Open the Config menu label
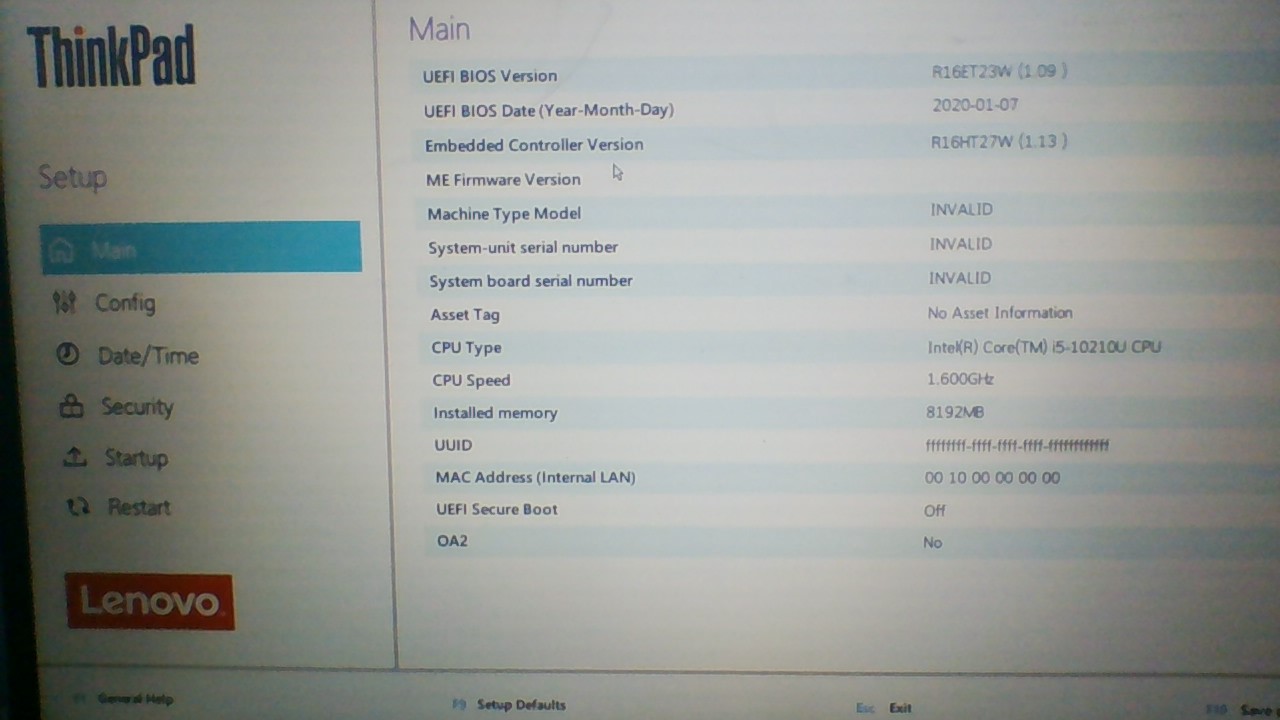 (125, 303)
